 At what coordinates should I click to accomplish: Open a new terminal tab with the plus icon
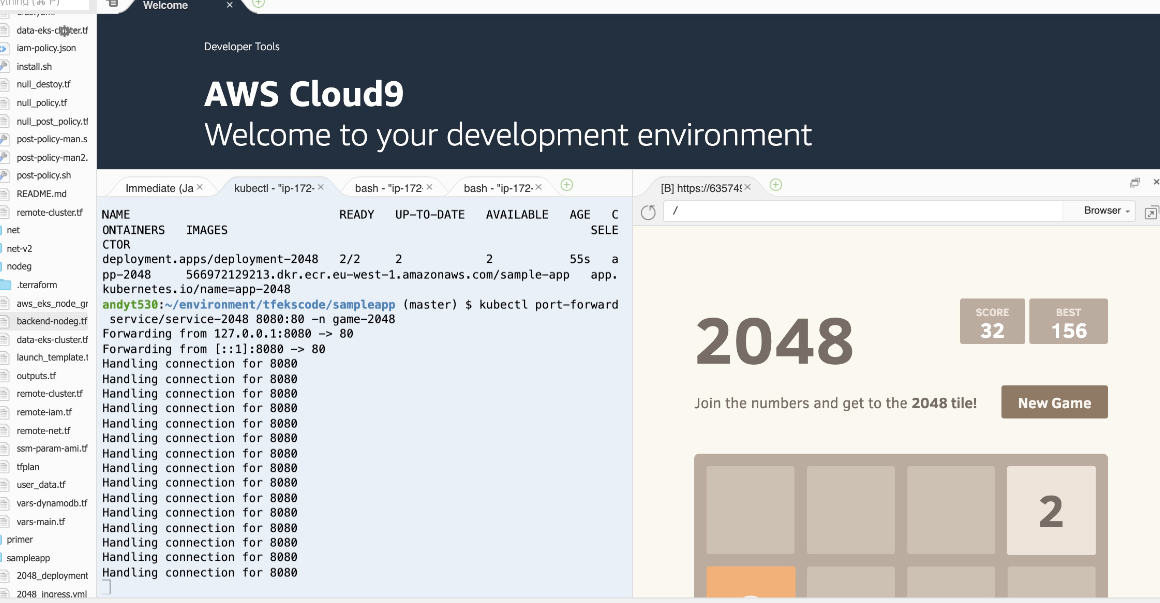pyautogui.click(x=567, y=184)
